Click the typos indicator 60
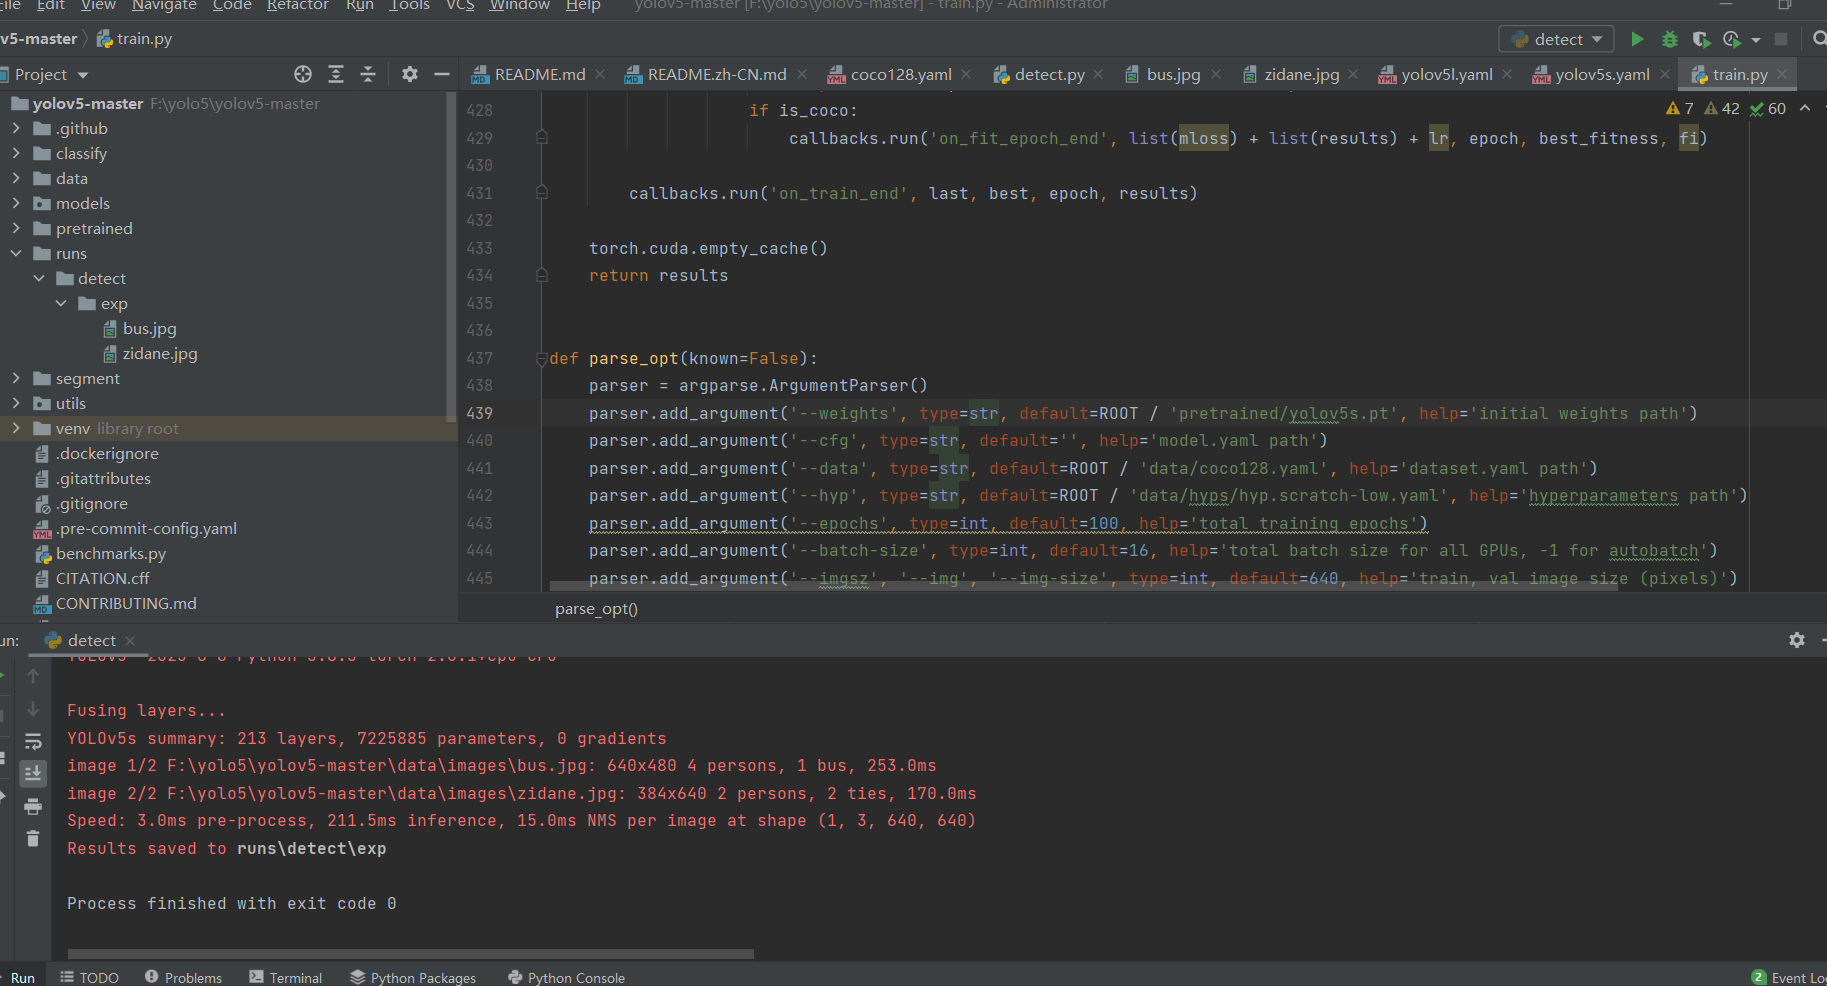This screenshot has height=986, width=1827. [1768, 108]
